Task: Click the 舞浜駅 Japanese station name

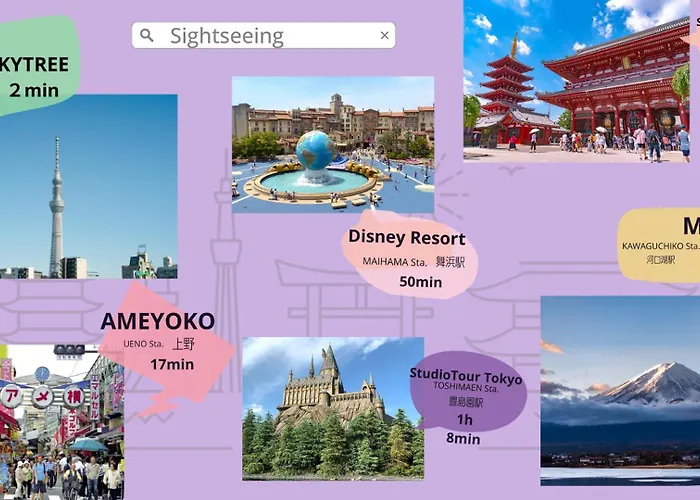Action: pos(450,262)
